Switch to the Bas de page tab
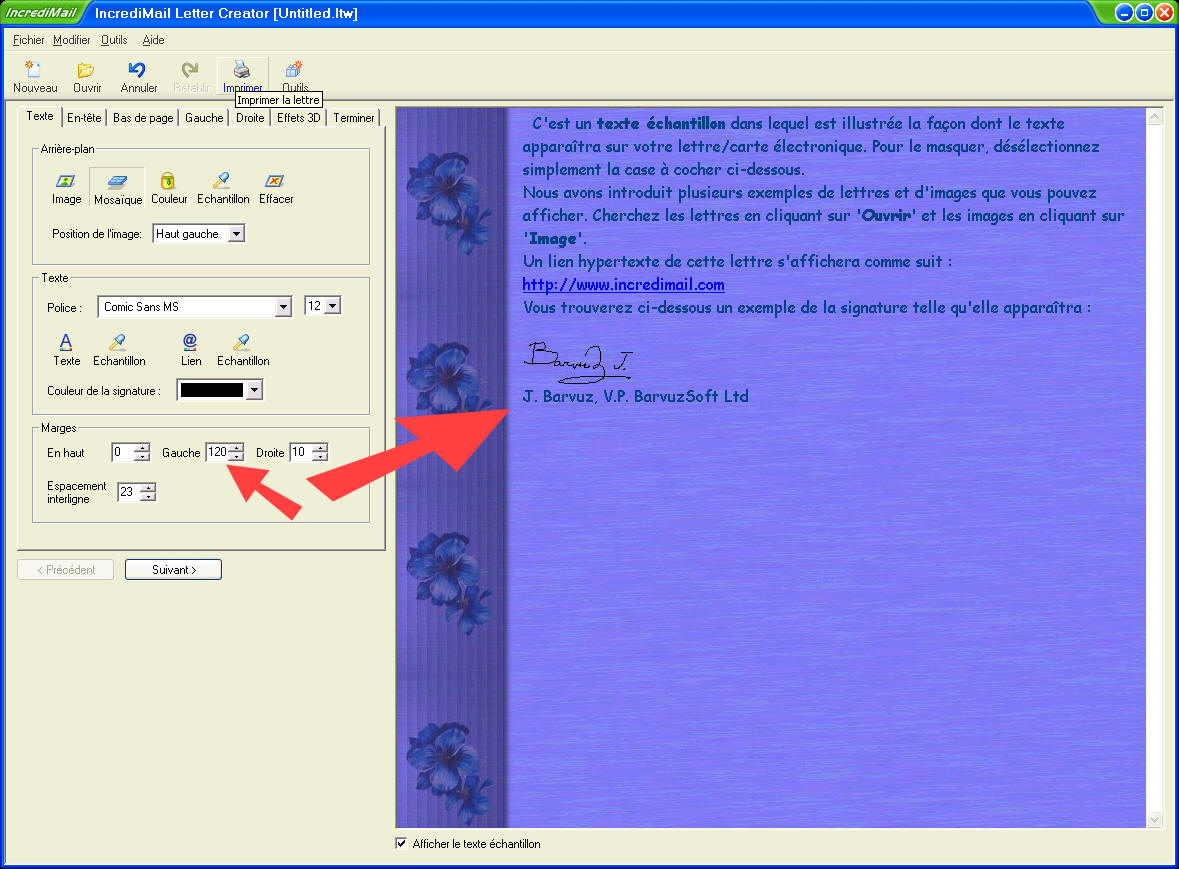The width and height of the screenshot is (1179, 869). click(143, 118)
